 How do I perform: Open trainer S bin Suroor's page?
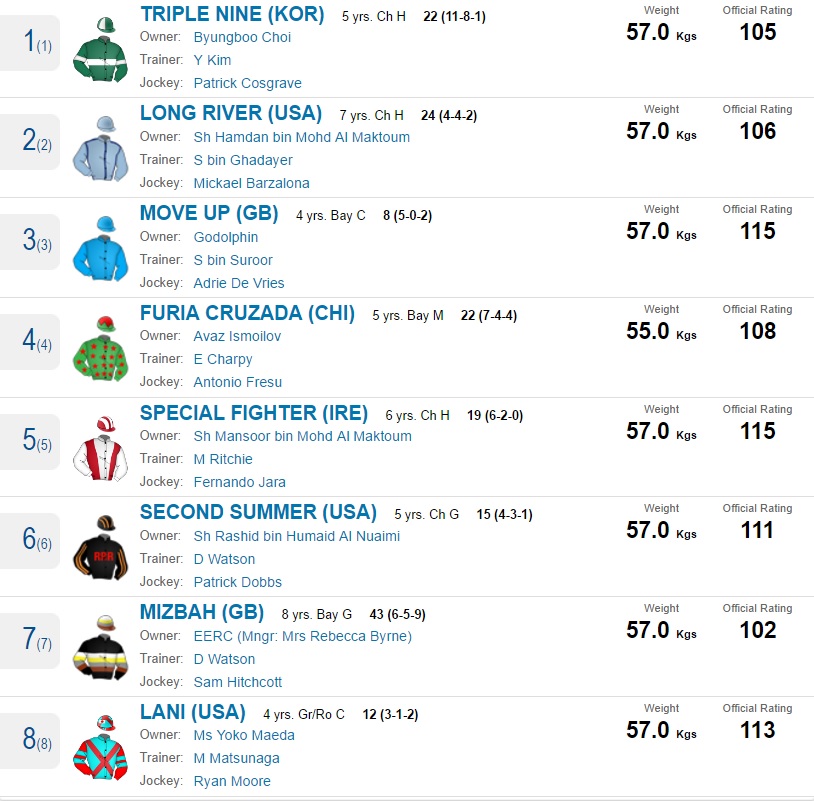(x=233, y=260)
